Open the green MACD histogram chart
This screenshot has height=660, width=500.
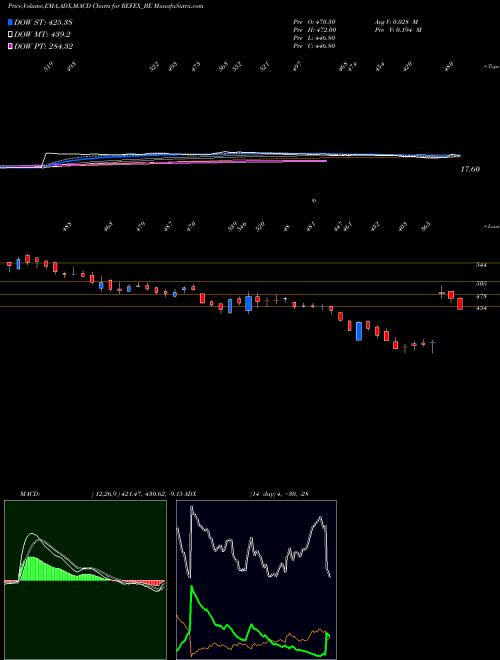click(x=85, y=580)
